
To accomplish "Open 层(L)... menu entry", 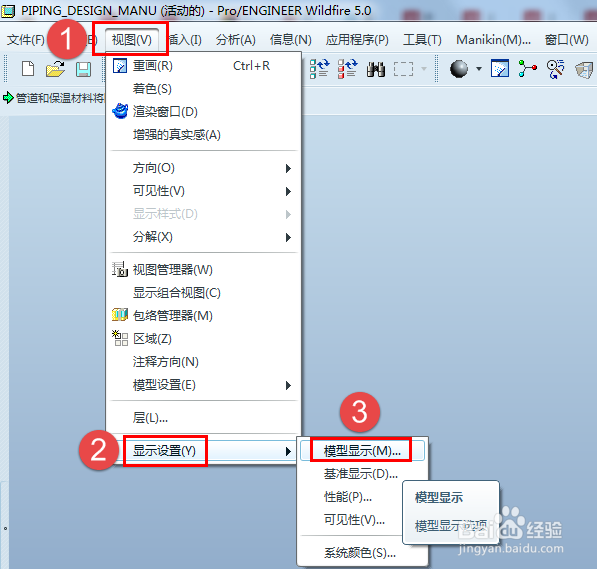I will pyautogui.click(x=203, y=418).
